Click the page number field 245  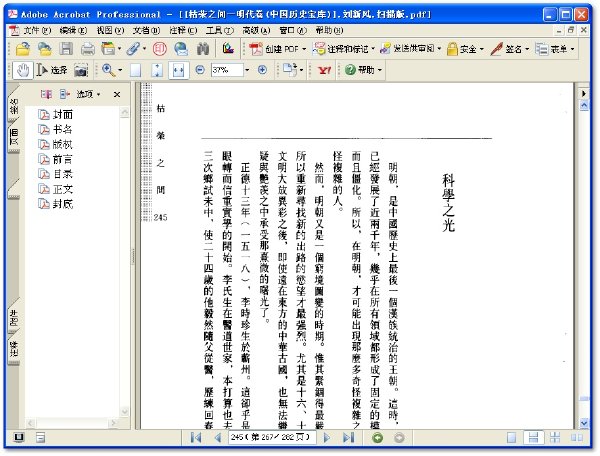272,437
